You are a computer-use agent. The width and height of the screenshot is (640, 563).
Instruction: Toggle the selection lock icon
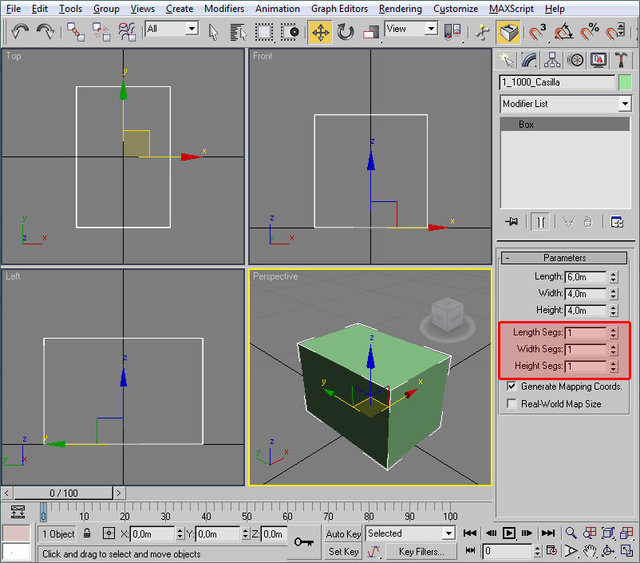click(87, 534)
